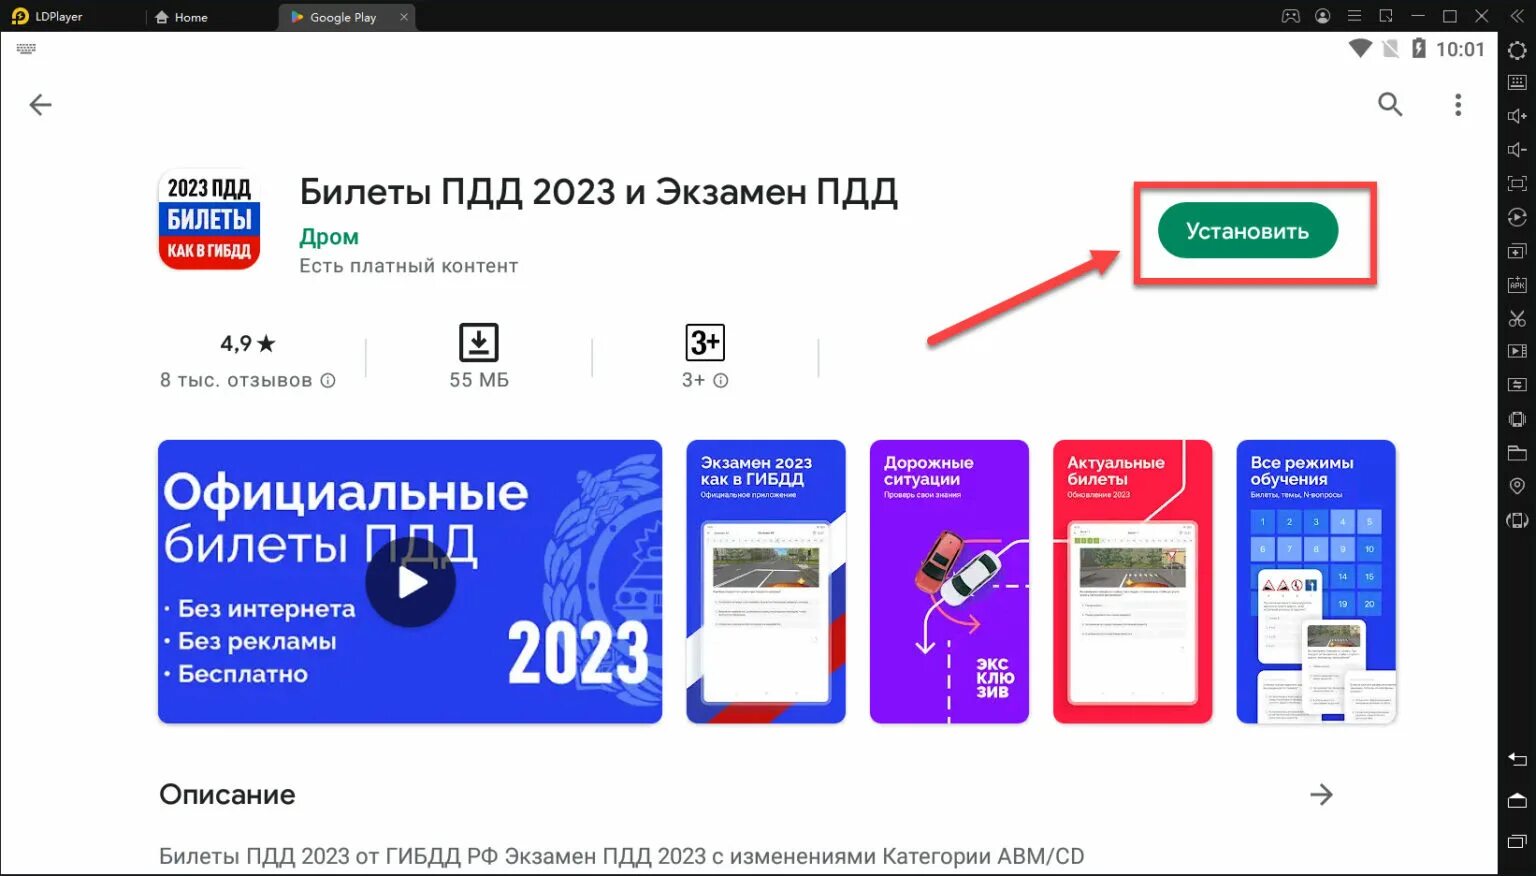Click the 10:01 clock in status bar
1536x876 pixels.
(x=1460, y=49)
